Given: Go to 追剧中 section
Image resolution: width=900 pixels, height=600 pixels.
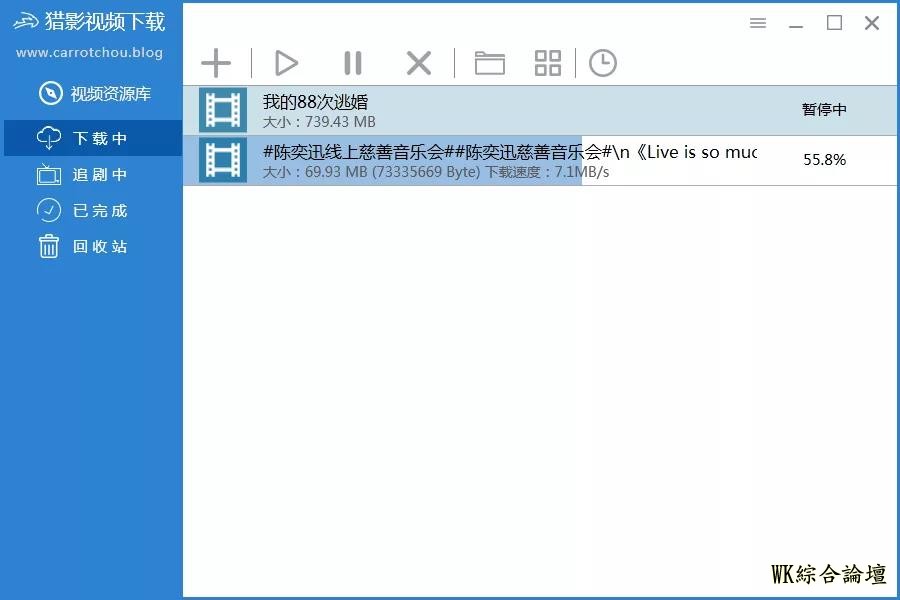Looking at the screenshot, I should [x=93, y=175].
